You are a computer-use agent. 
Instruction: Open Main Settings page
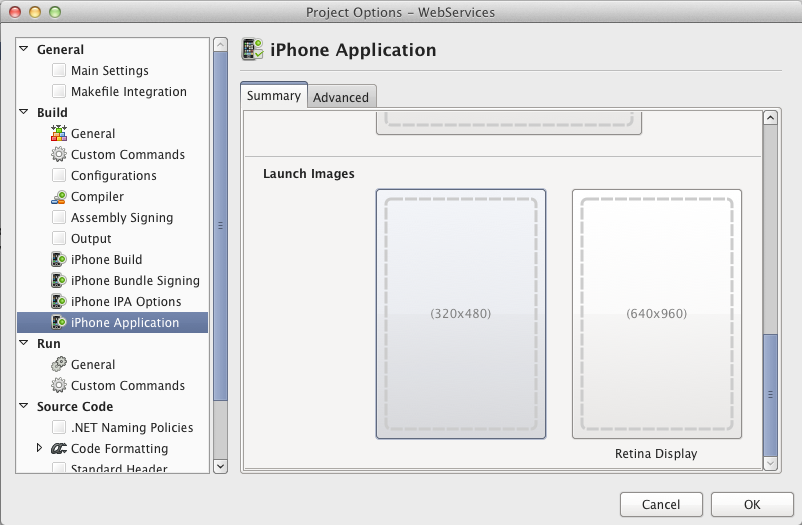[110, 70]
